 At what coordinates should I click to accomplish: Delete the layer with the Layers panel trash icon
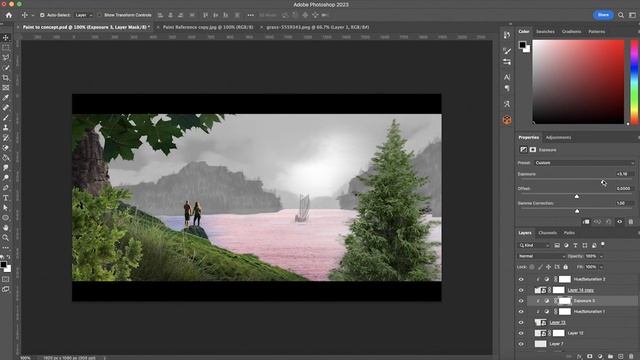pyautogui.click(x=631, y=356)
